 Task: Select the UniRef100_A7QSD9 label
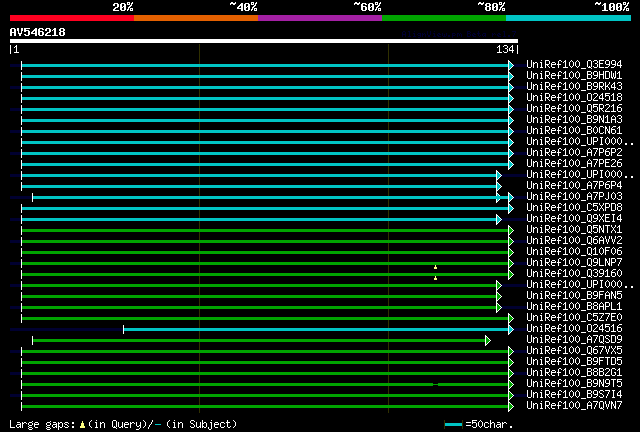pos(574,339)
